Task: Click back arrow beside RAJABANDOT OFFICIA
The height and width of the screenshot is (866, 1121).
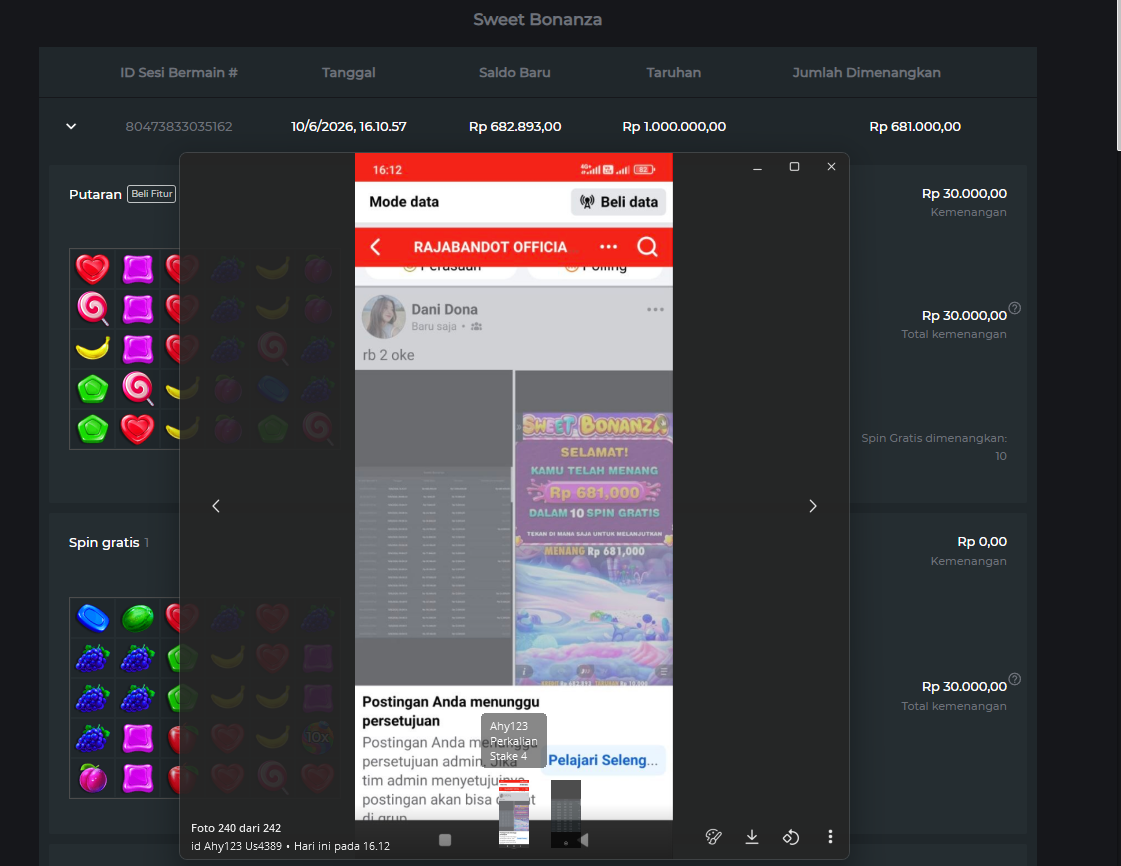Action: click(x=375, y=247)
